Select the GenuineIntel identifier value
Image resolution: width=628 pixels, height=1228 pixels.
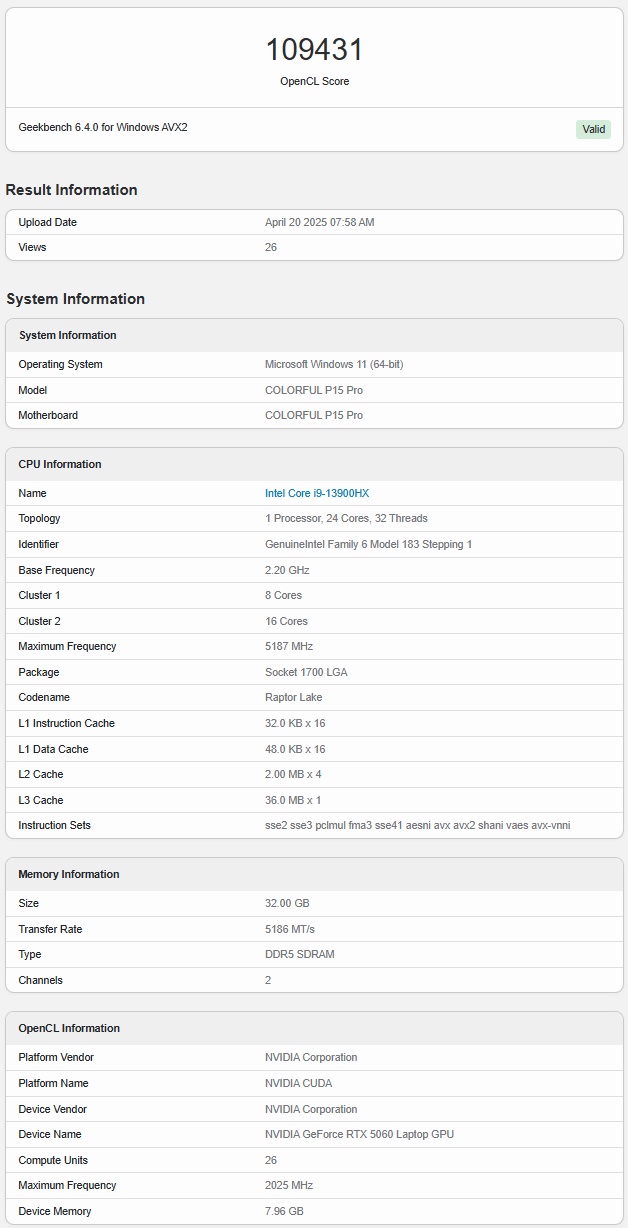[x=368, y=544]
